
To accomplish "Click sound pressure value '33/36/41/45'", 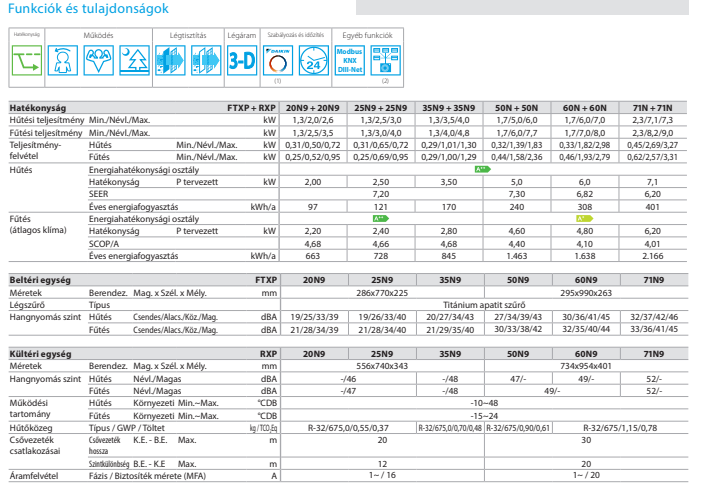I will 654,329.
